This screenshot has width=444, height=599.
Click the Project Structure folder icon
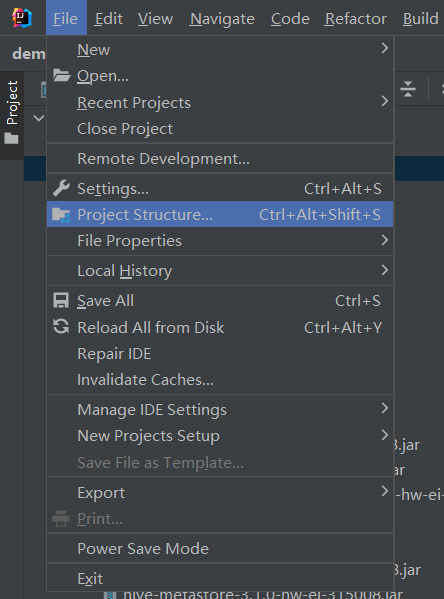pos(61,215)
